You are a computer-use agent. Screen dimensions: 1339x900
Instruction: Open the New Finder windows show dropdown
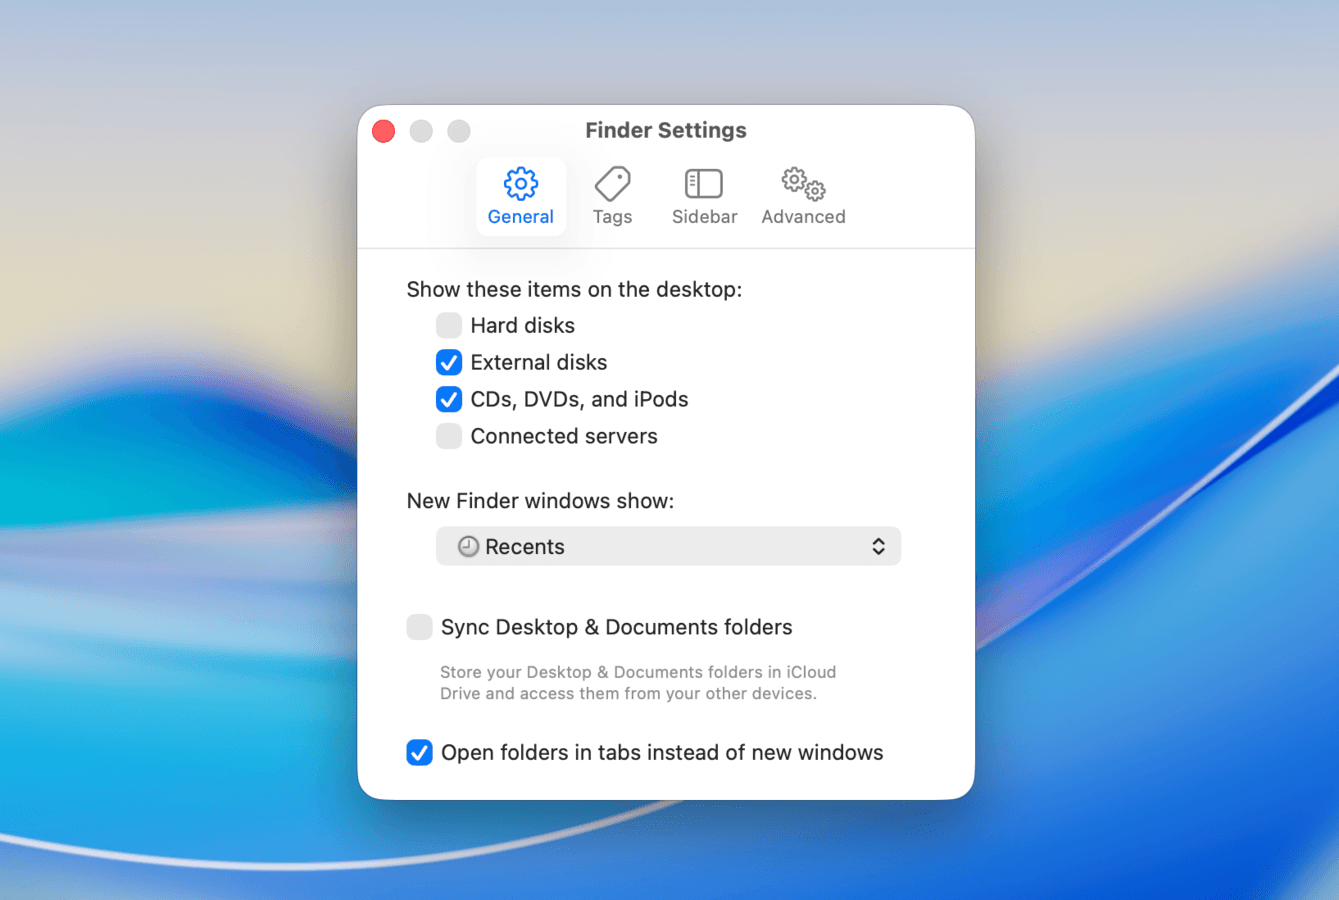coord(668,546)
